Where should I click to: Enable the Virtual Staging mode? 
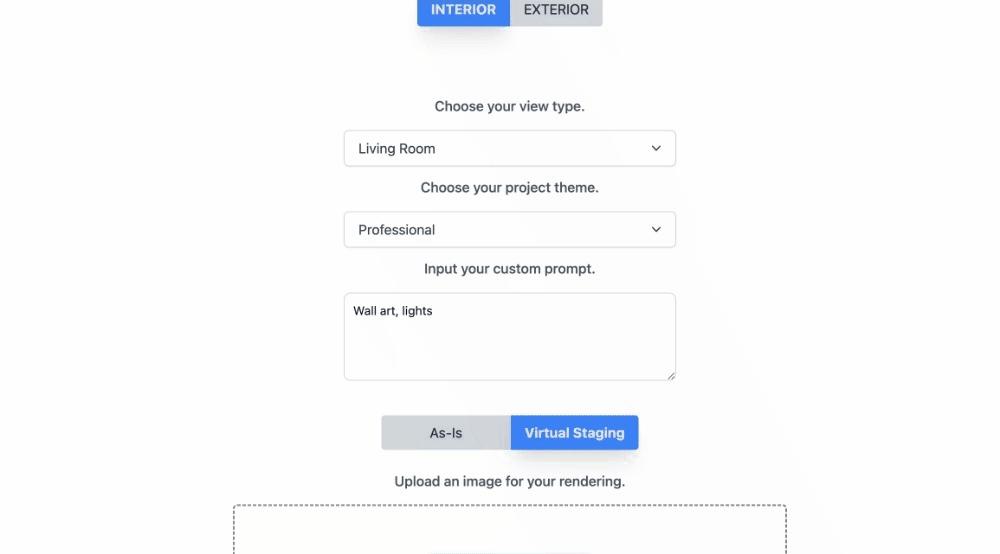(x=574, y=433)
